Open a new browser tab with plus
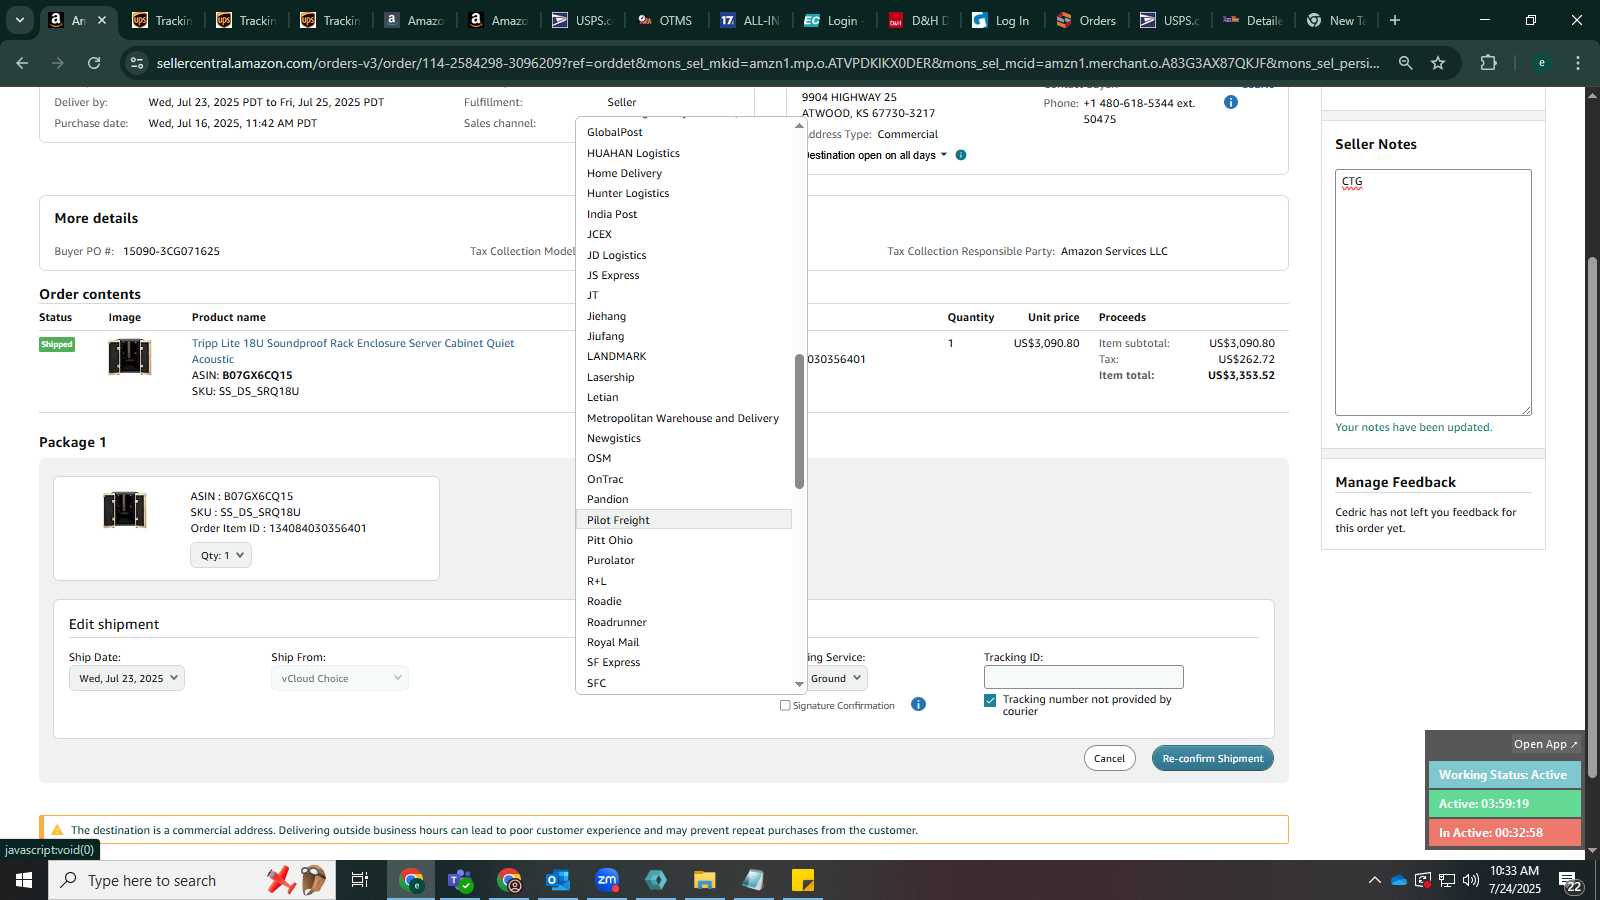The image size is (1600, 900). [1395, 20]
